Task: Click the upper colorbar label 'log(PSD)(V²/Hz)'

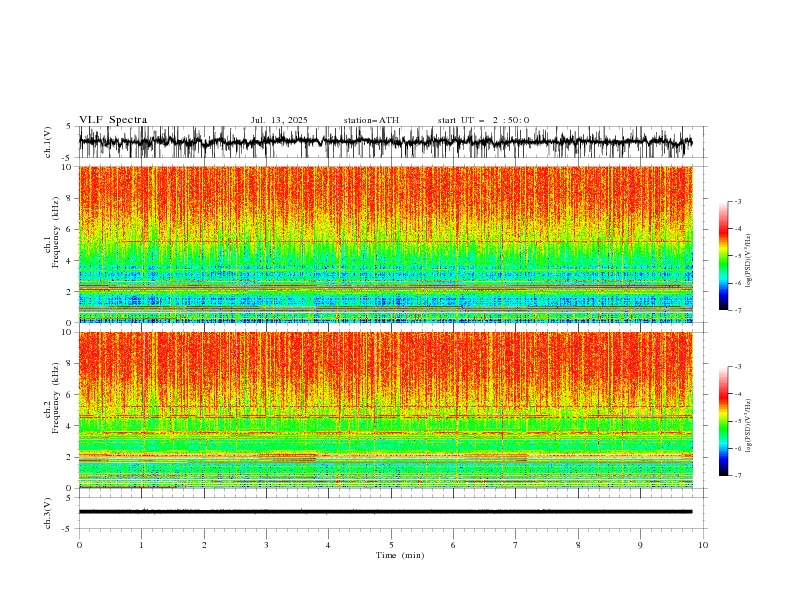Action: 748,261
